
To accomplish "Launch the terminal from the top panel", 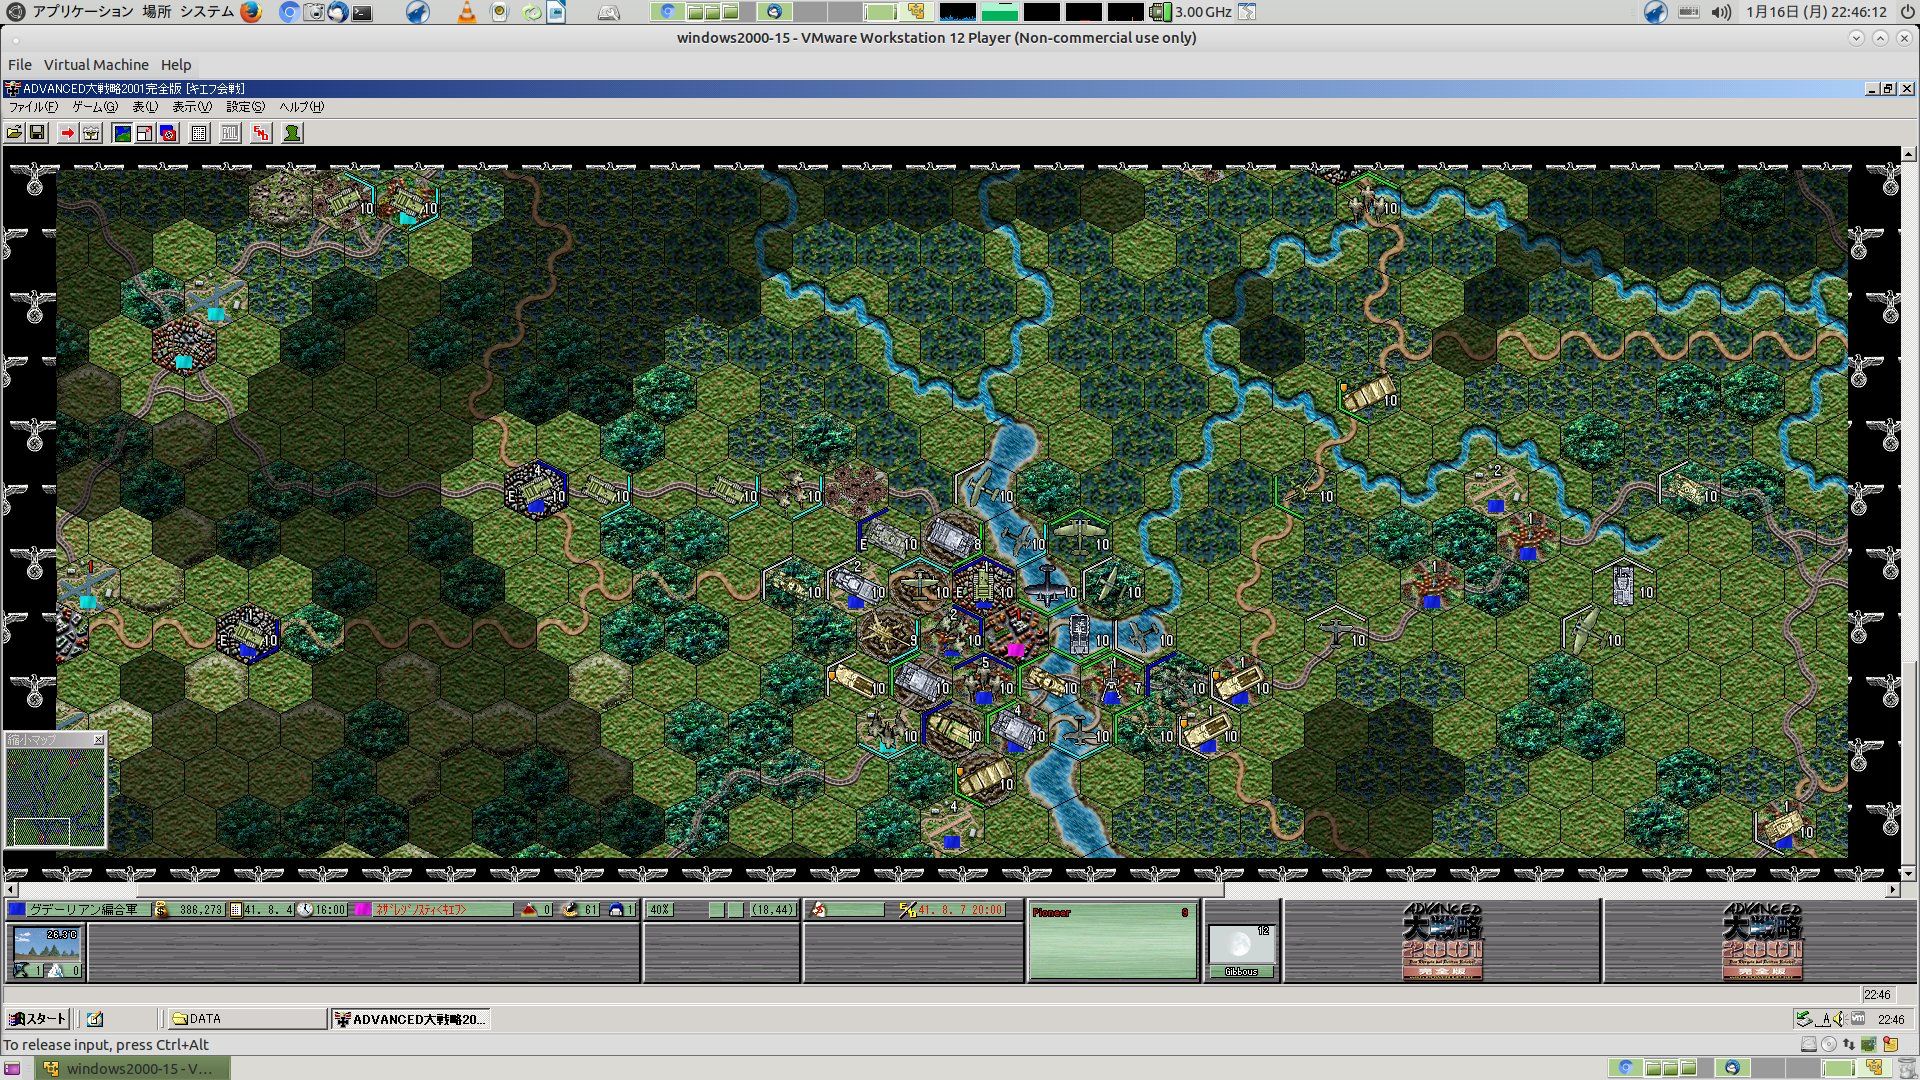I will point(362,12).
